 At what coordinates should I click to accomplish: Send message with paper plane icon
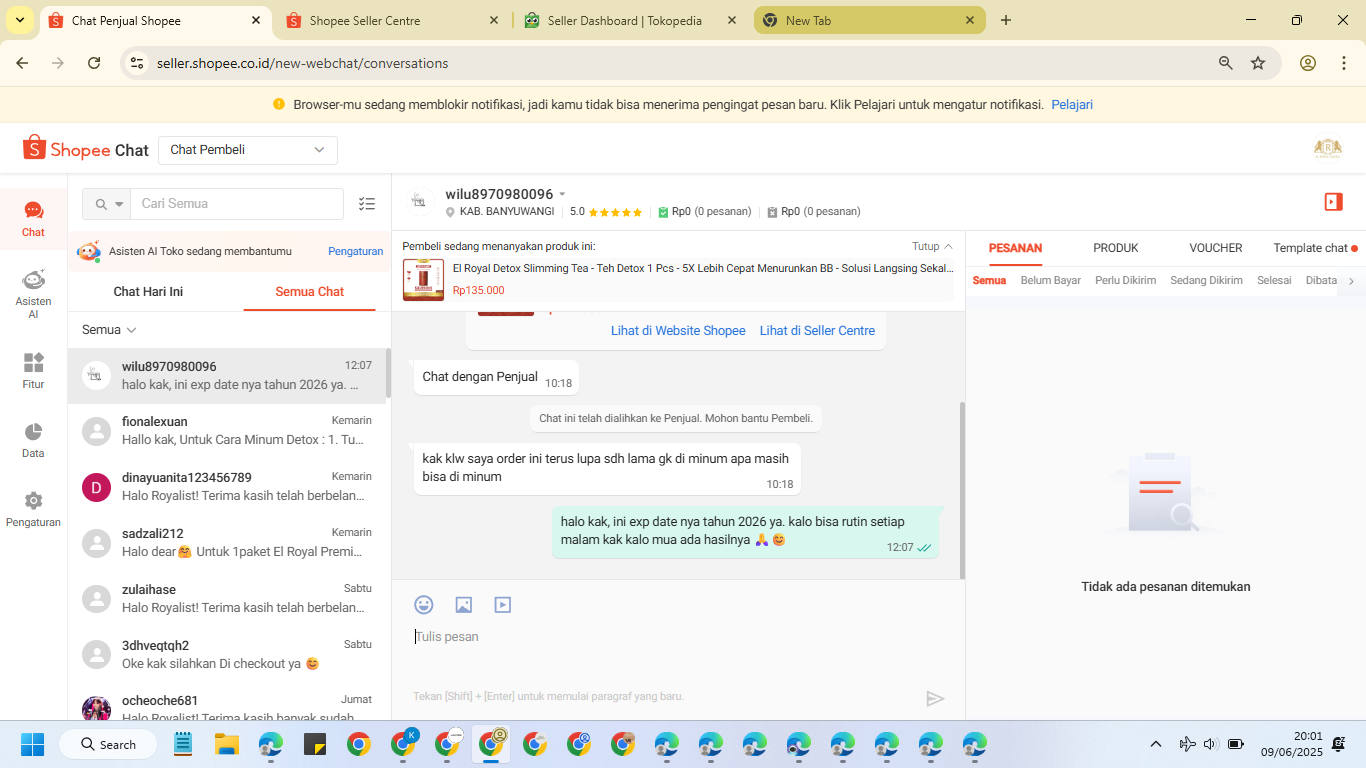point(935,698)
